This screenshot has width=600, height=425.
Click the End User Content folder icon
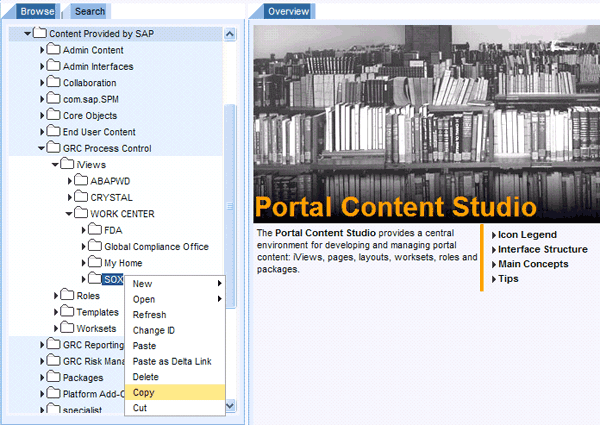pos(53,131)
